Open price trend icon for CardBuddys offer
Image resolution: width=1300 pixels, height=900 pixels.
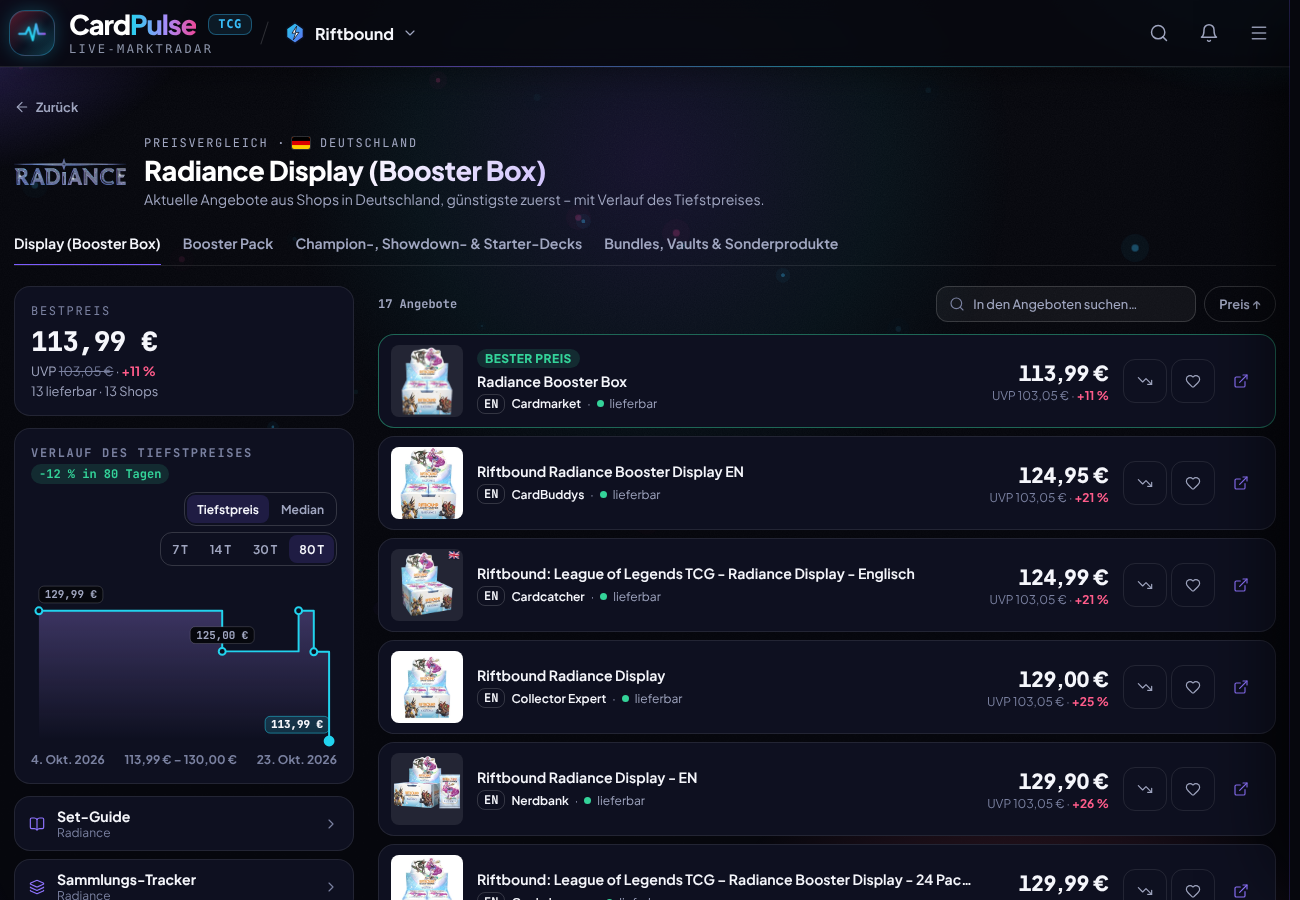pyautogui.click(x=1145, y=483)
